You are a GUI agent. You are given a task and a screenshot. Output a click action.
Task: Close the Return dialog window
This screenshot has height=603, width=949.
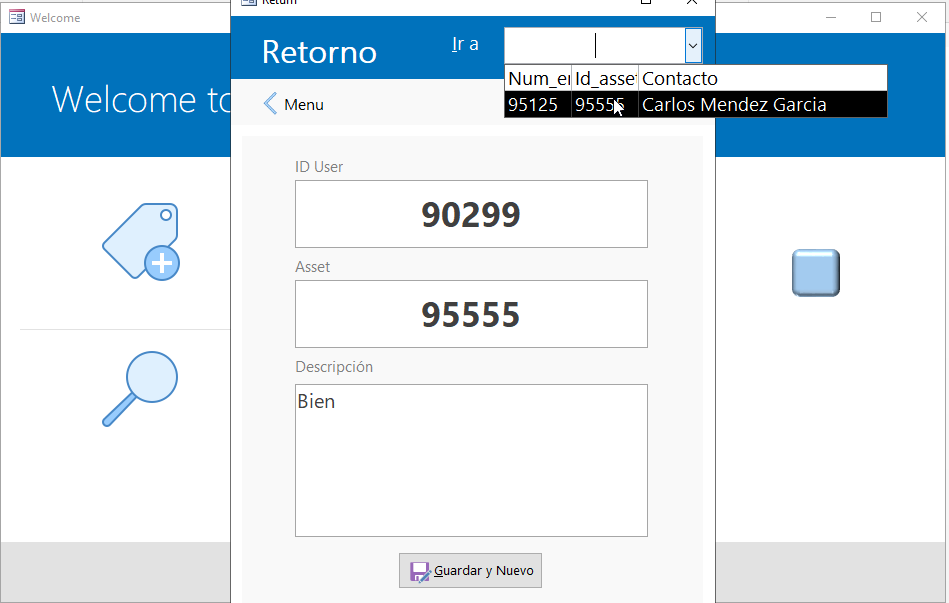point(692,2)
